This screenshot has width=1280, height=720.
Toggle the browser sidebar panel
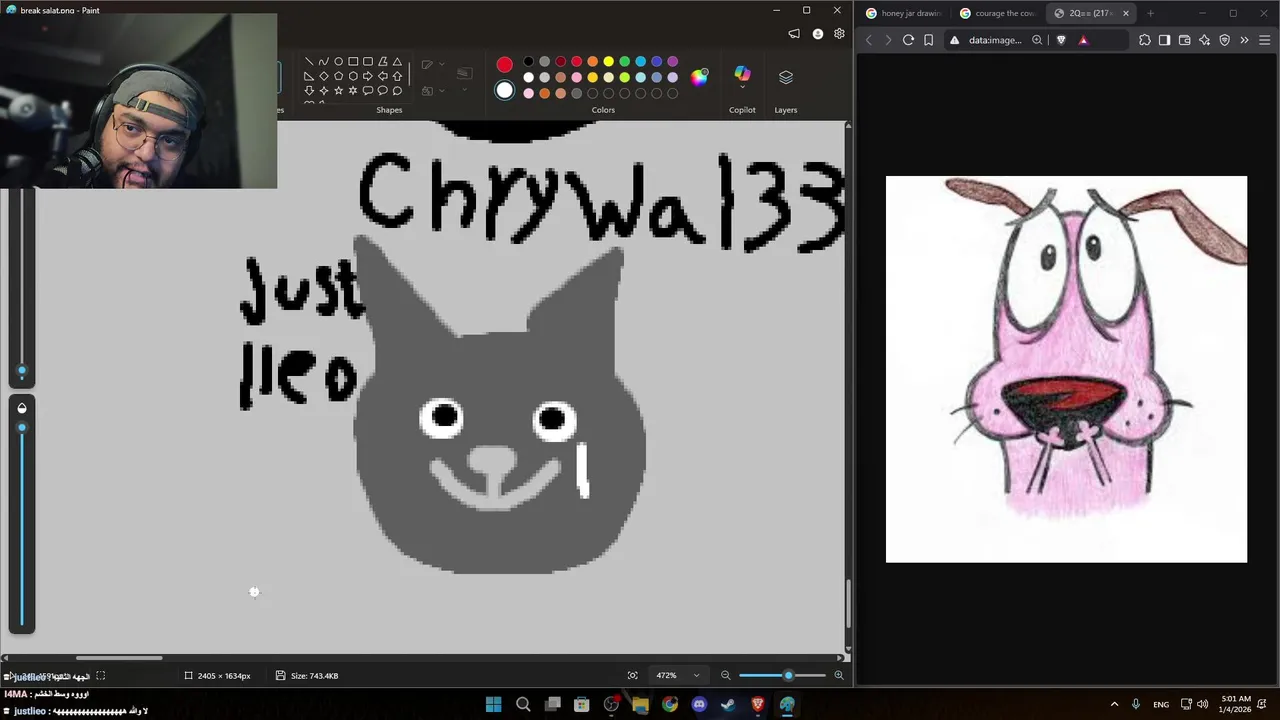coord(1165,40)
